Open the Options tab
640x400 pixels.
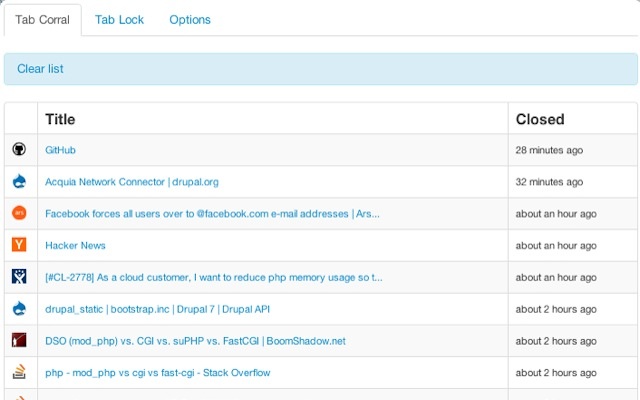point(190,20)
